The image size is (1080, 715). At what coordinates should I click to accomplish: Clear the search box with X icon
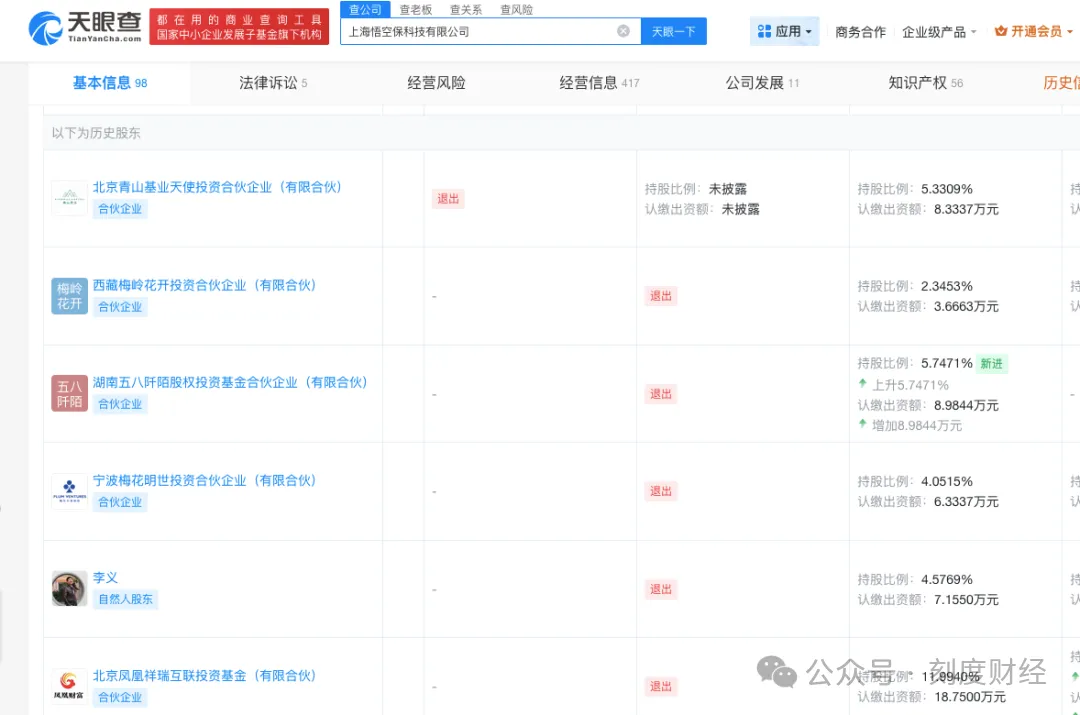[623, 31]
